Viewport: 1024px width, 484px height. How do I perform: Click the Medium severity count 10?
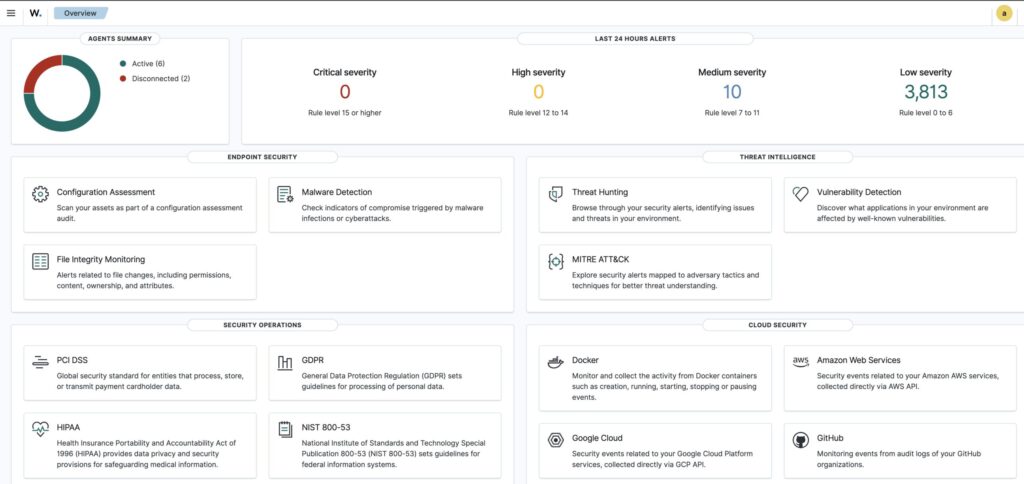[x=731, y=92]
